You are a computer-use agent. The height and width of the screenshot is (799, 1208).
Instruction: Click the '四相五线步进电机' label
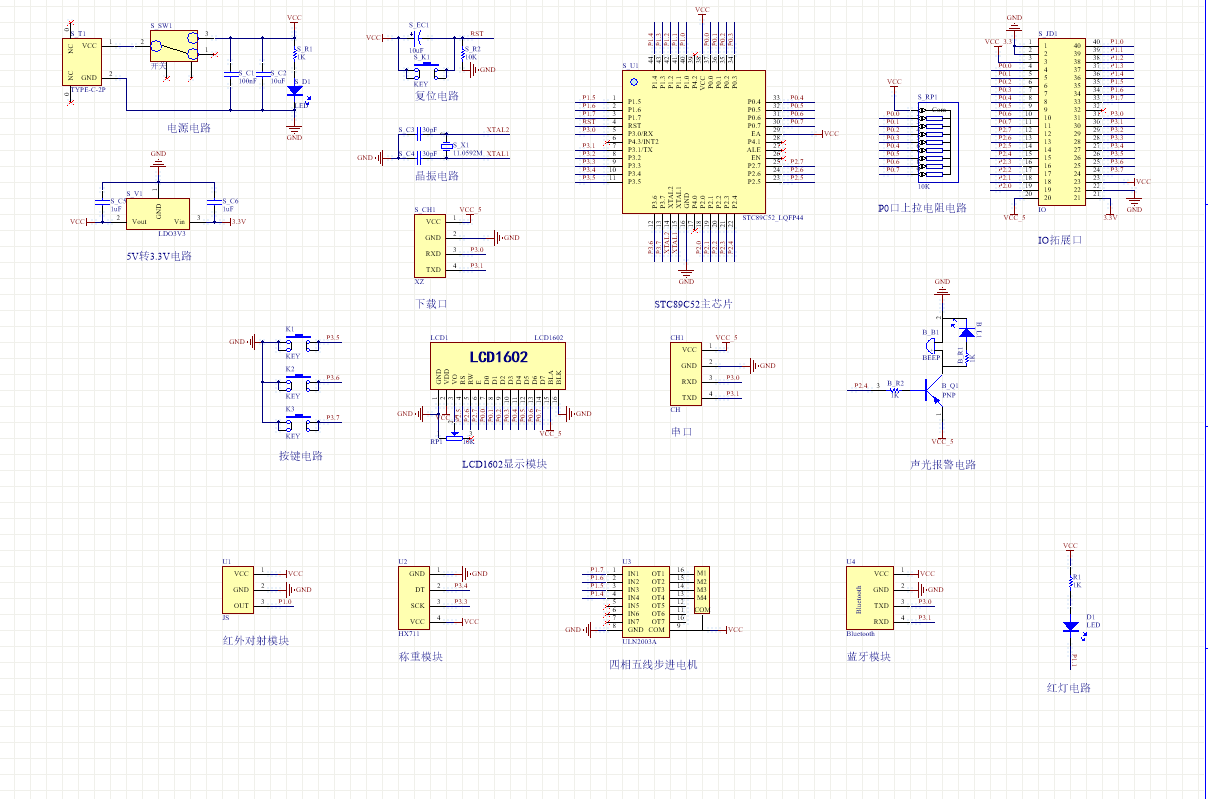click(x=653, y=664)
